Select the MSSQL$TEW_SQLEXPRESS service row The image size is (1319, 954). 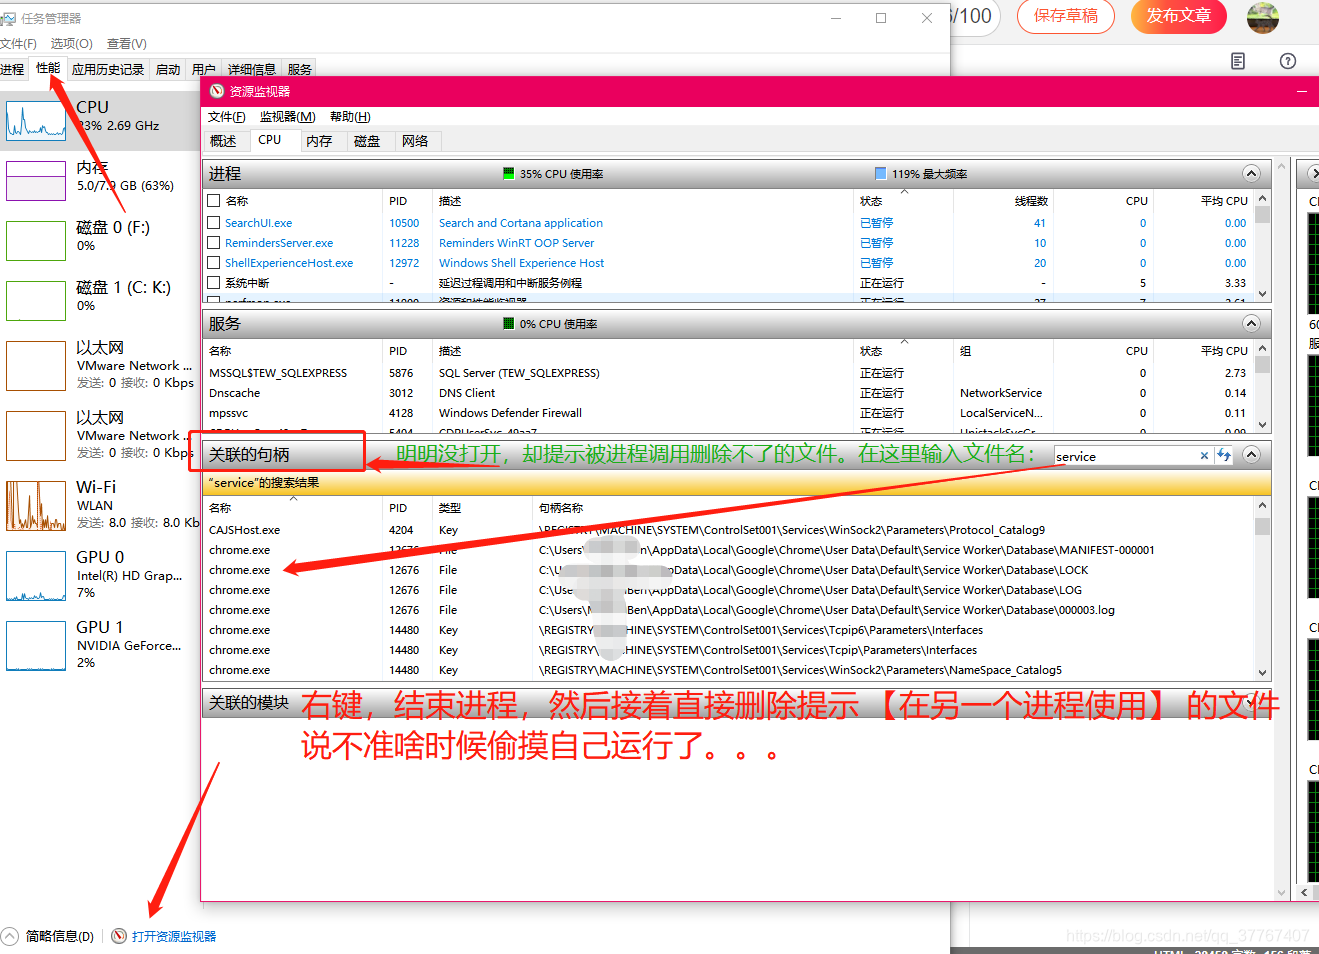coord(729,373)
